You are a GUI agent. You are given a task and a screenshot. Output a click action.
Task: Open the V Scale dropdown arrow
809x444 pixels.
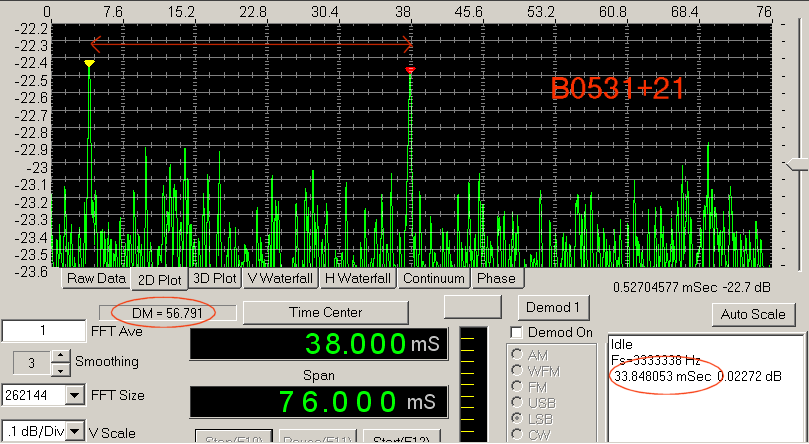point(75,431)
